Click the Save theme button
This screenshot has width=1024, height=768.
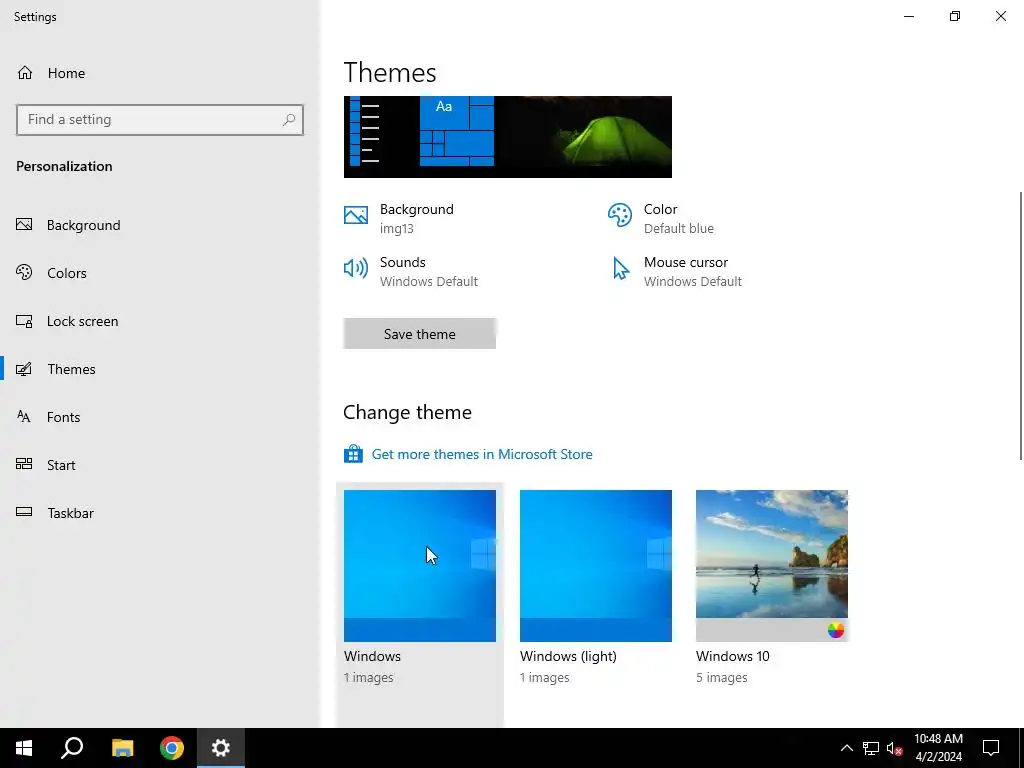[x=420, y=334]
